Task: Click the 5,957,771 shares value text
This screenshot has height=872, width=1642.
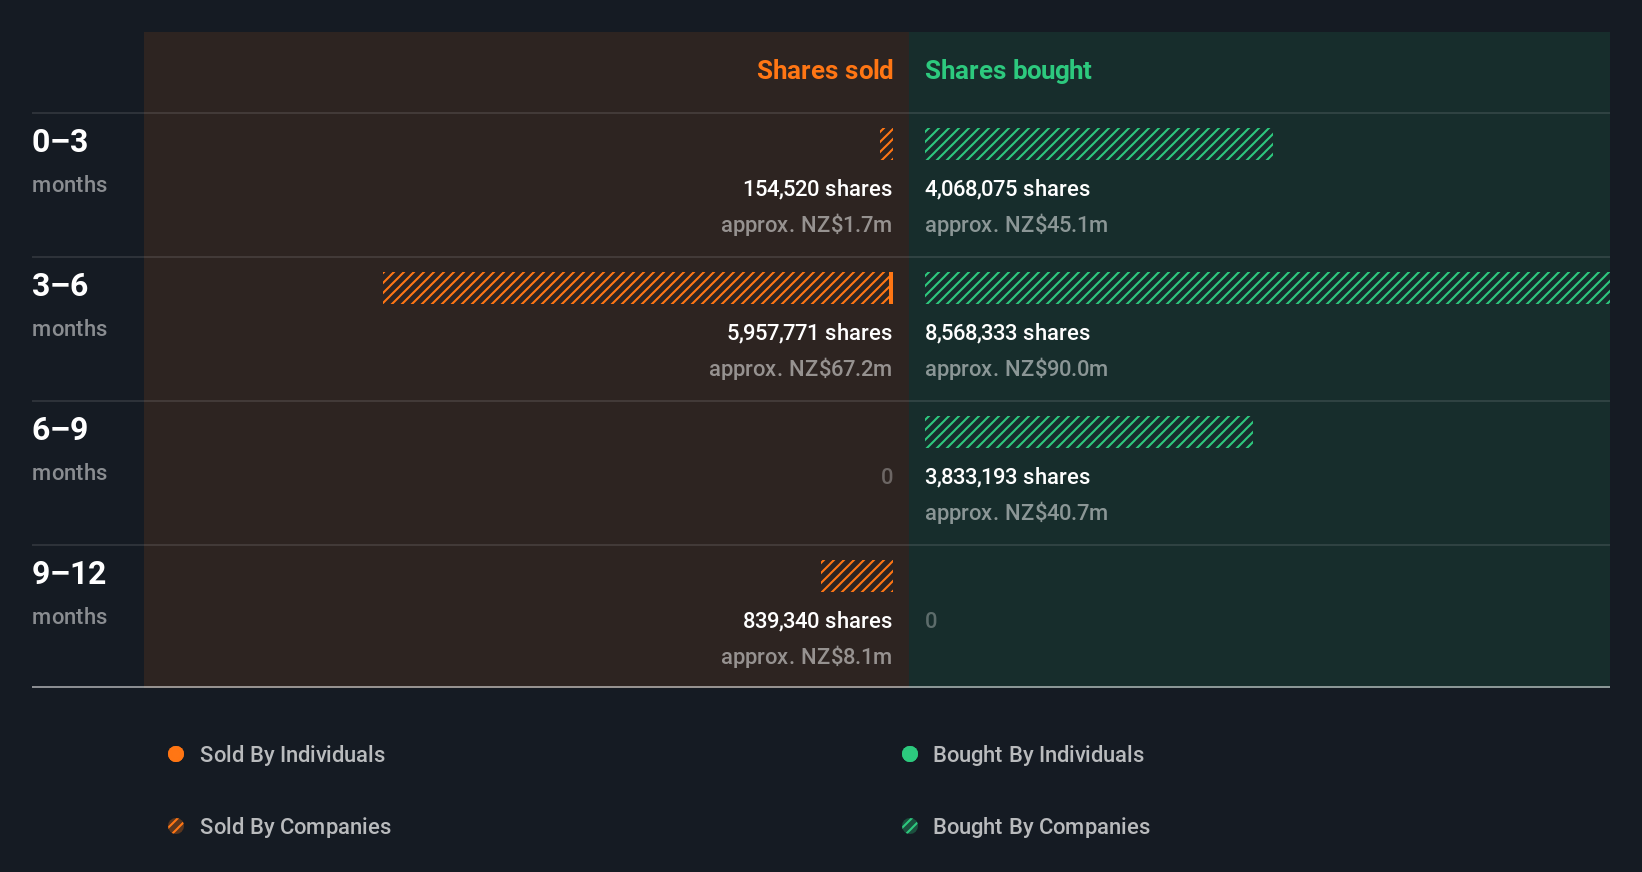Action: point(809,332)
